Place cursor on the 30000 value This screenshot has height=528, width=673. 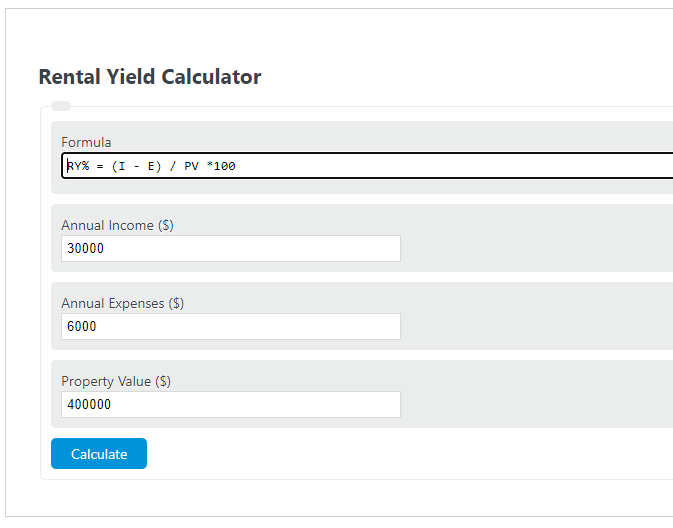86,249
